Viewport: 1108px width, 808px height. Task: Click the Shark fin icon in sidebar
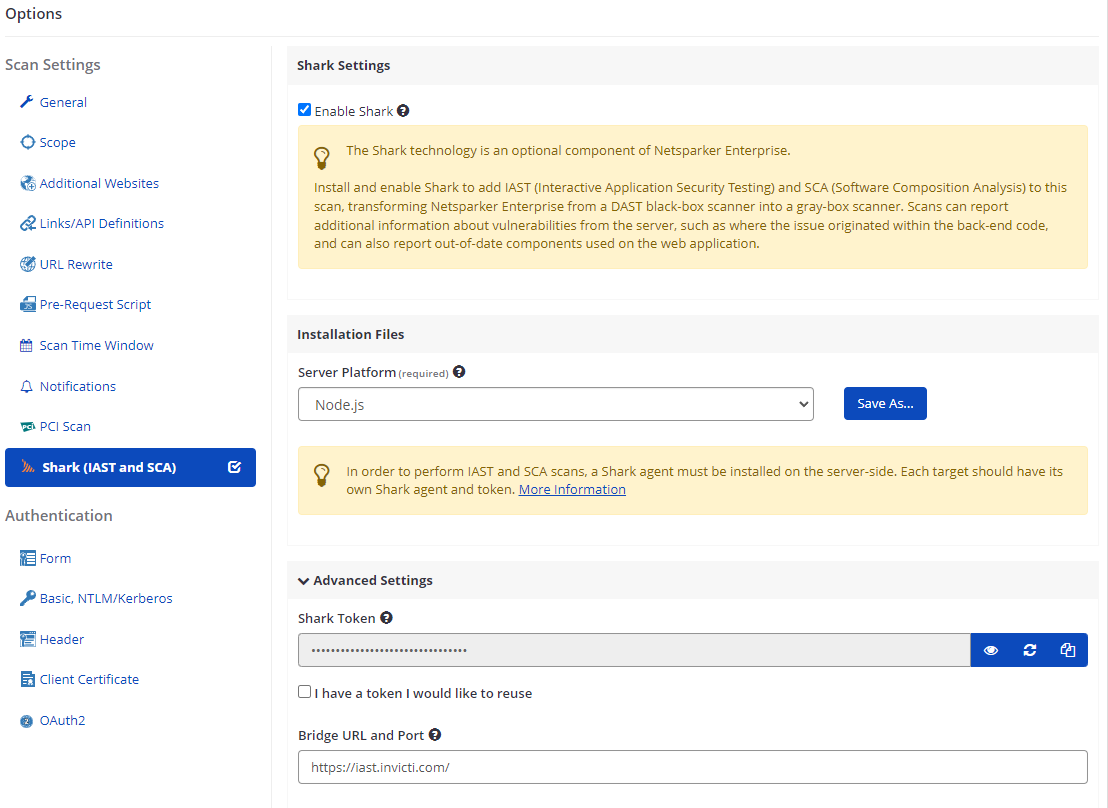point(28,467)
